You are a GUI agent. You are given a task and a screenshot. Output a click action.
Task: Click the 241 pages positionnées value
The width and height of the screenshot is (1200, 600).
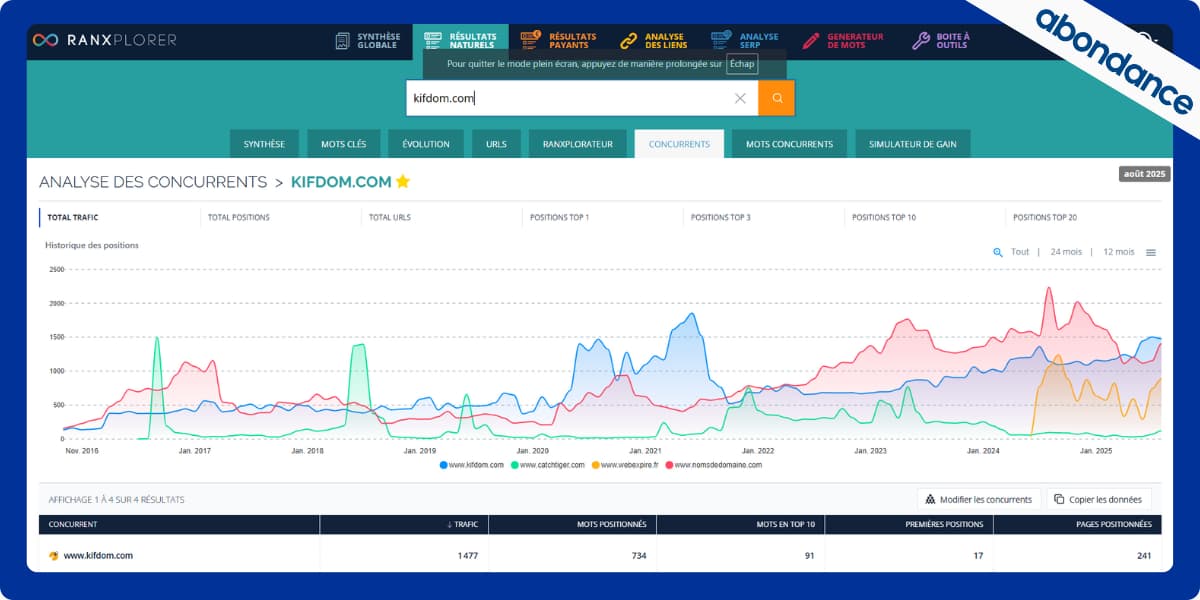[x=1143, y=555]
